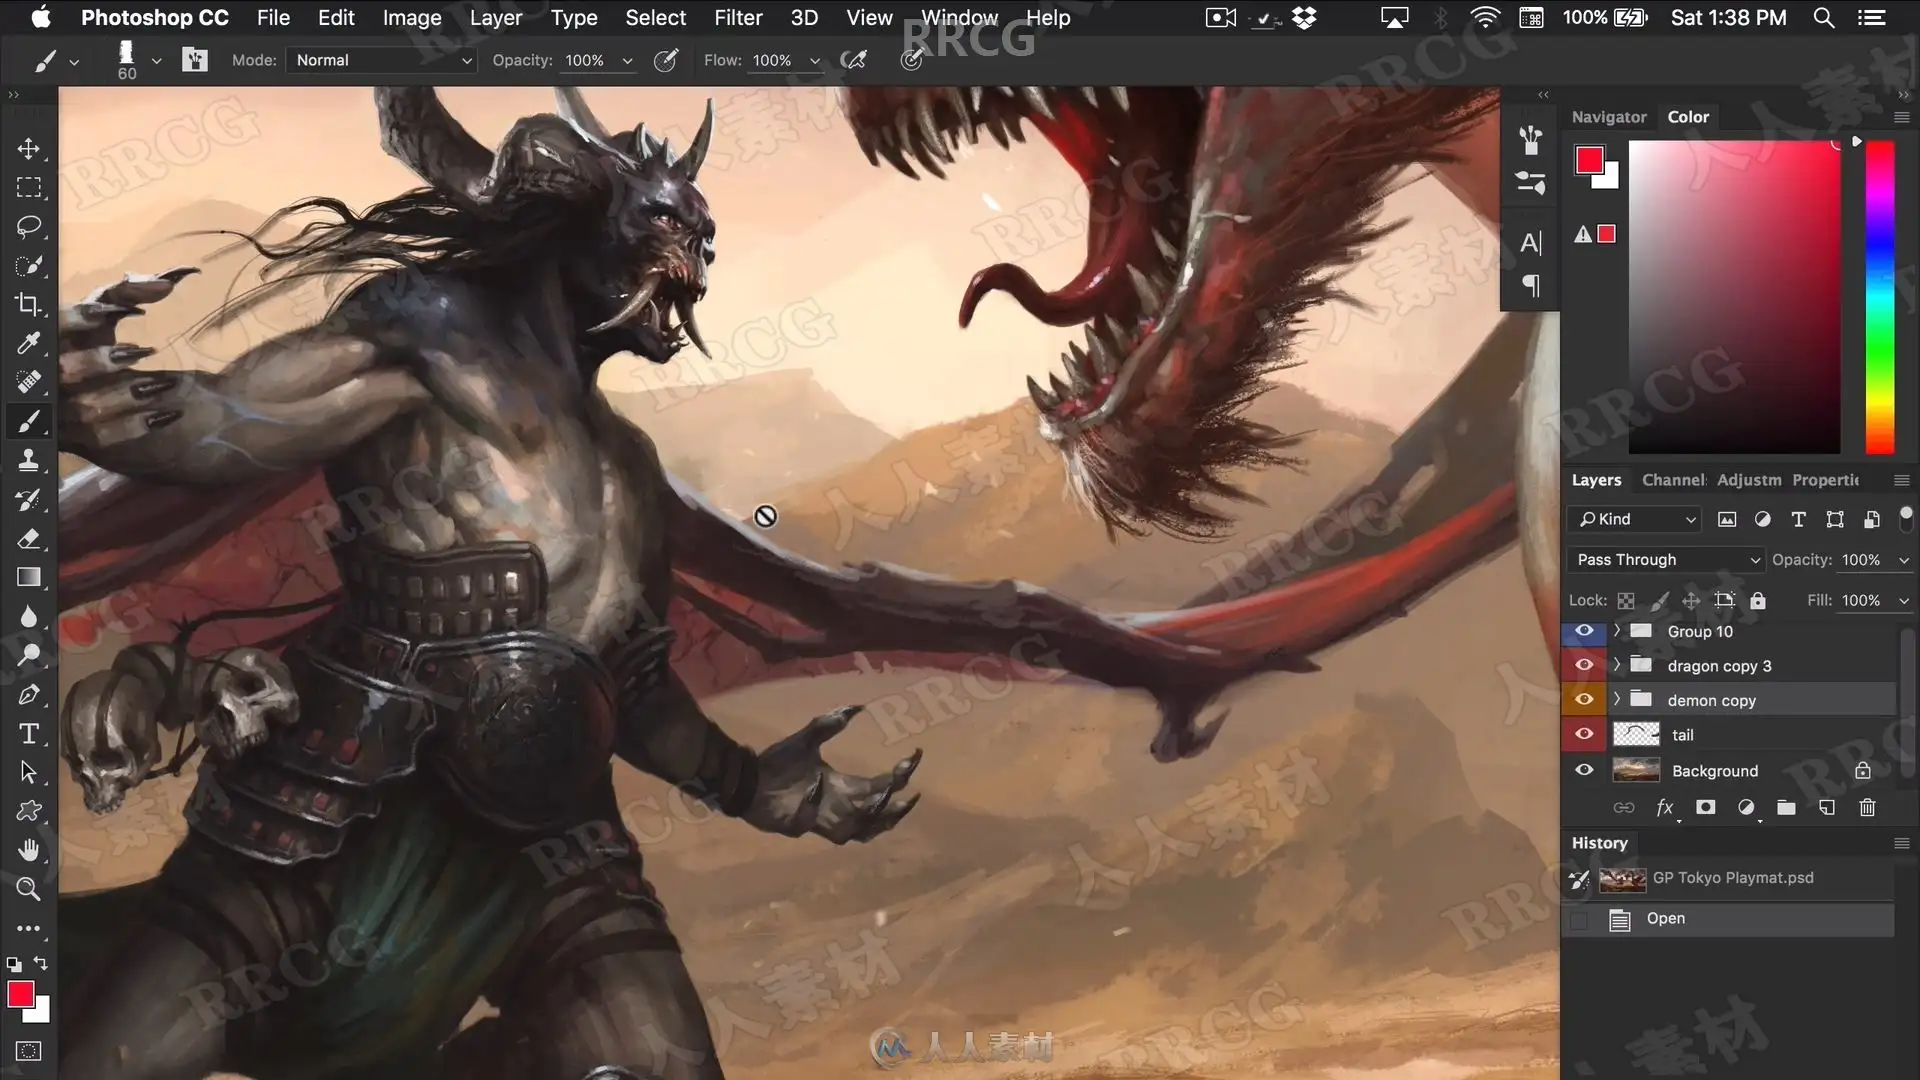
Task: Toggle visibility of the tail layer
Action: click(x=1584, y=734)
